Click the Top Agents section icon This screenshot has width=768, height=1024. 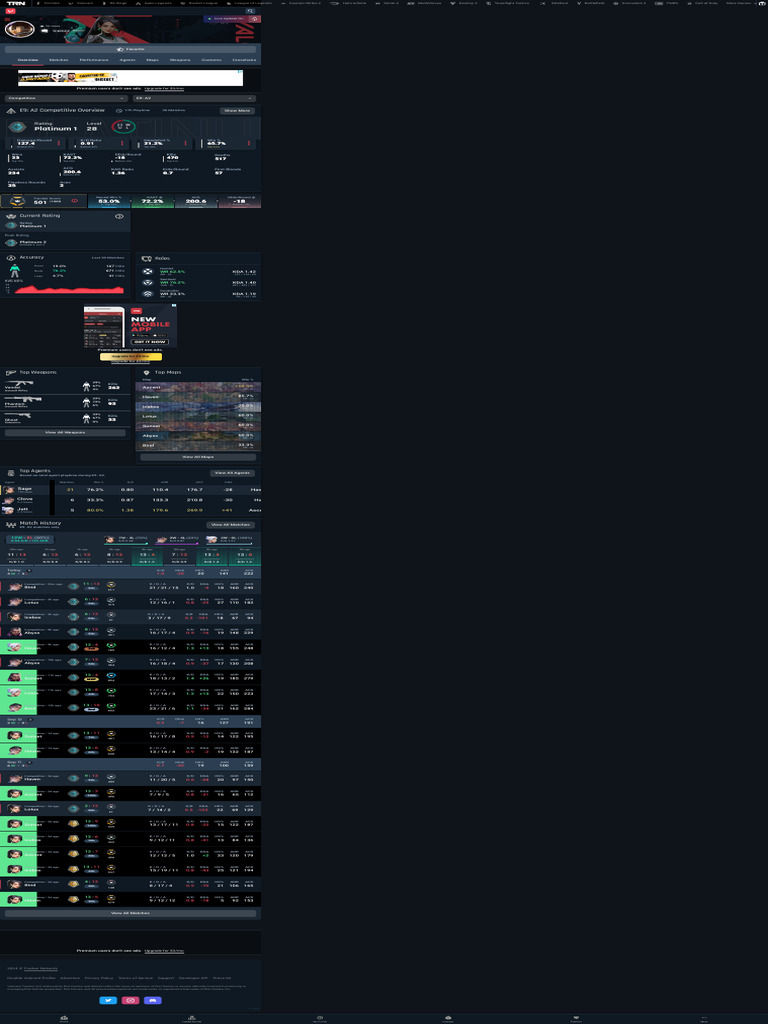tap(10, 473)
